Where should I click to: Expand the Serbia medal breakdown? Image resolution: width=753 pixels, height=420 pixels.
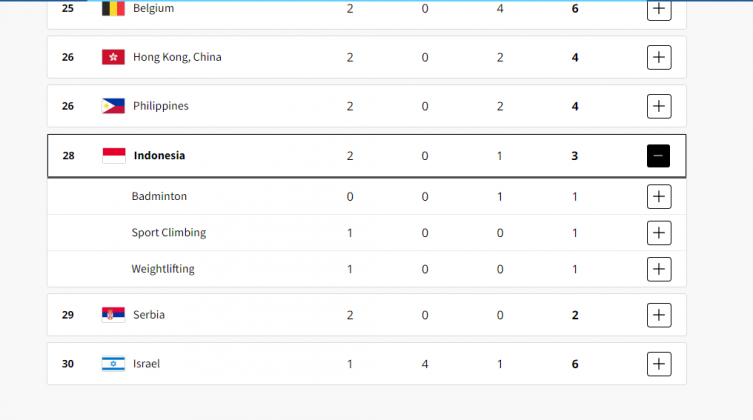coord(658,315)
